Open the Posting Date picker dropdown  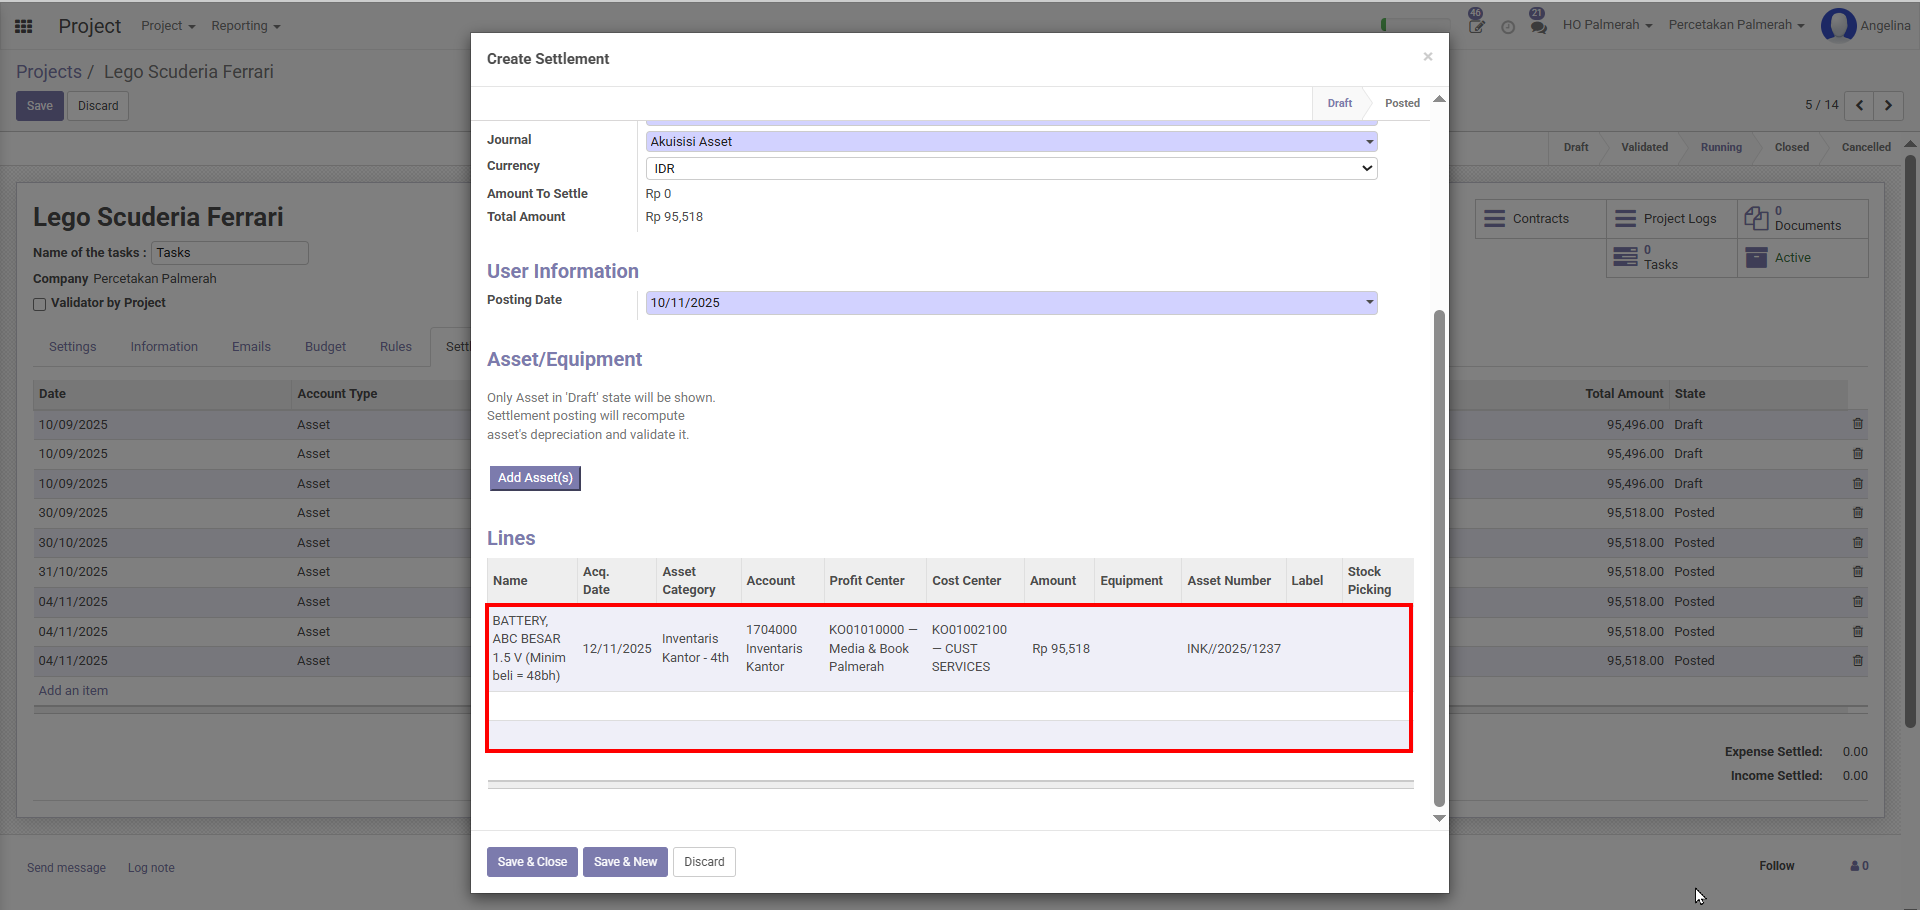(x=1011, y=303)
